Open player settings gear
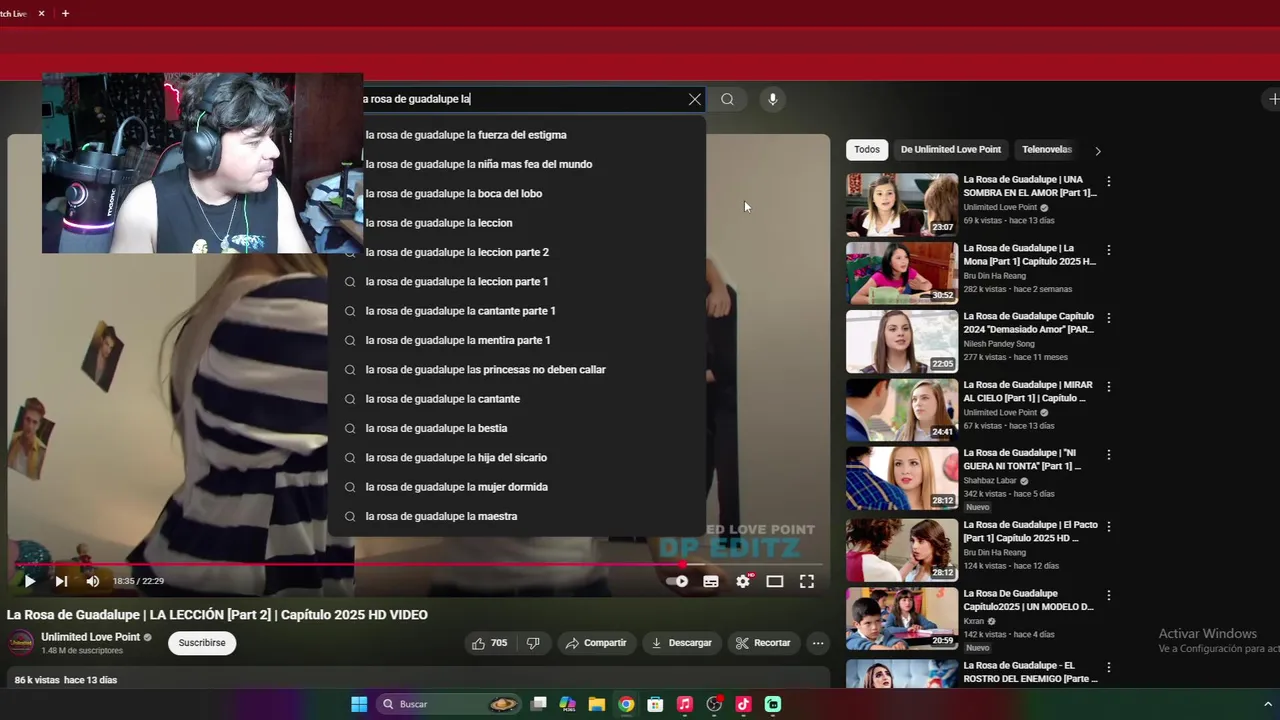This screenshot has width=1280, height=720. pyautogui.click(x=743, y=581)
